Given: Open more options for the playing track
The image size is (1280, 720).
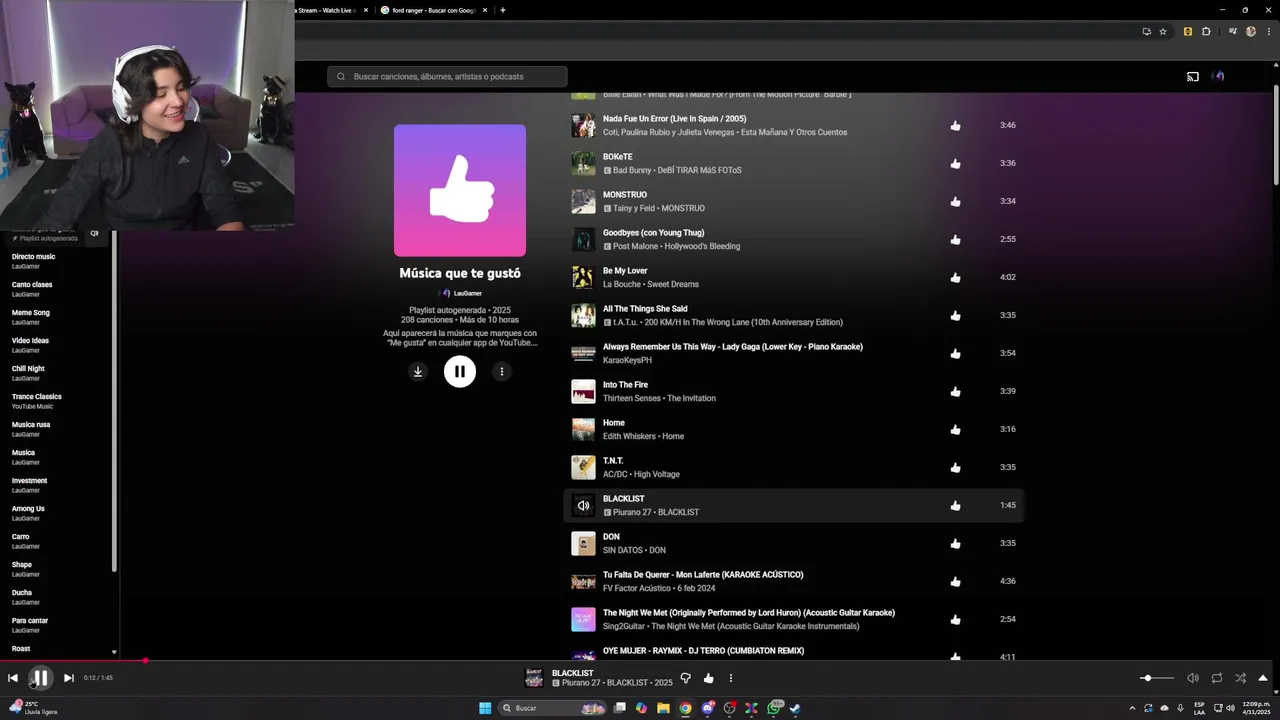Looking at the screenshot, I should (x=730, y=678).
